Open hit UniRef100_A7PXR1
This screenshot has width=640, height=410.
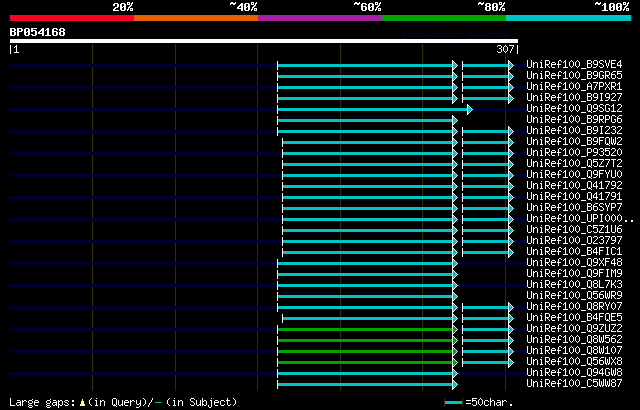coord(574,86)
